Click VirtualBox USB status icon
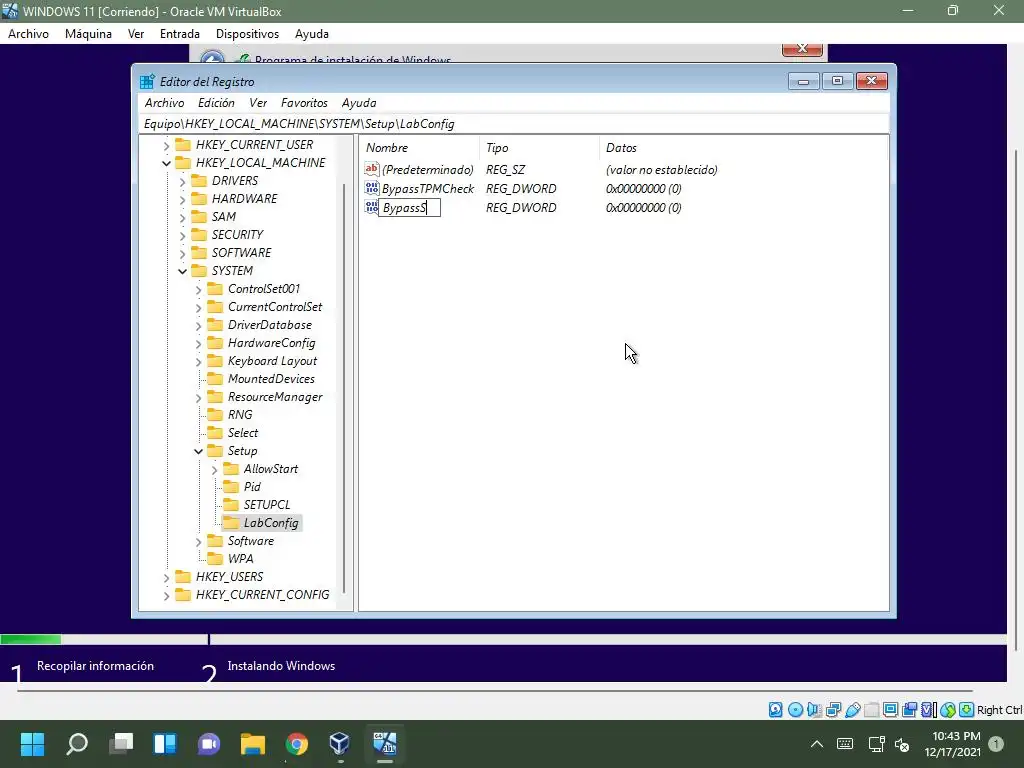Viewport: 1024px width, 768px height. [852, 710]
